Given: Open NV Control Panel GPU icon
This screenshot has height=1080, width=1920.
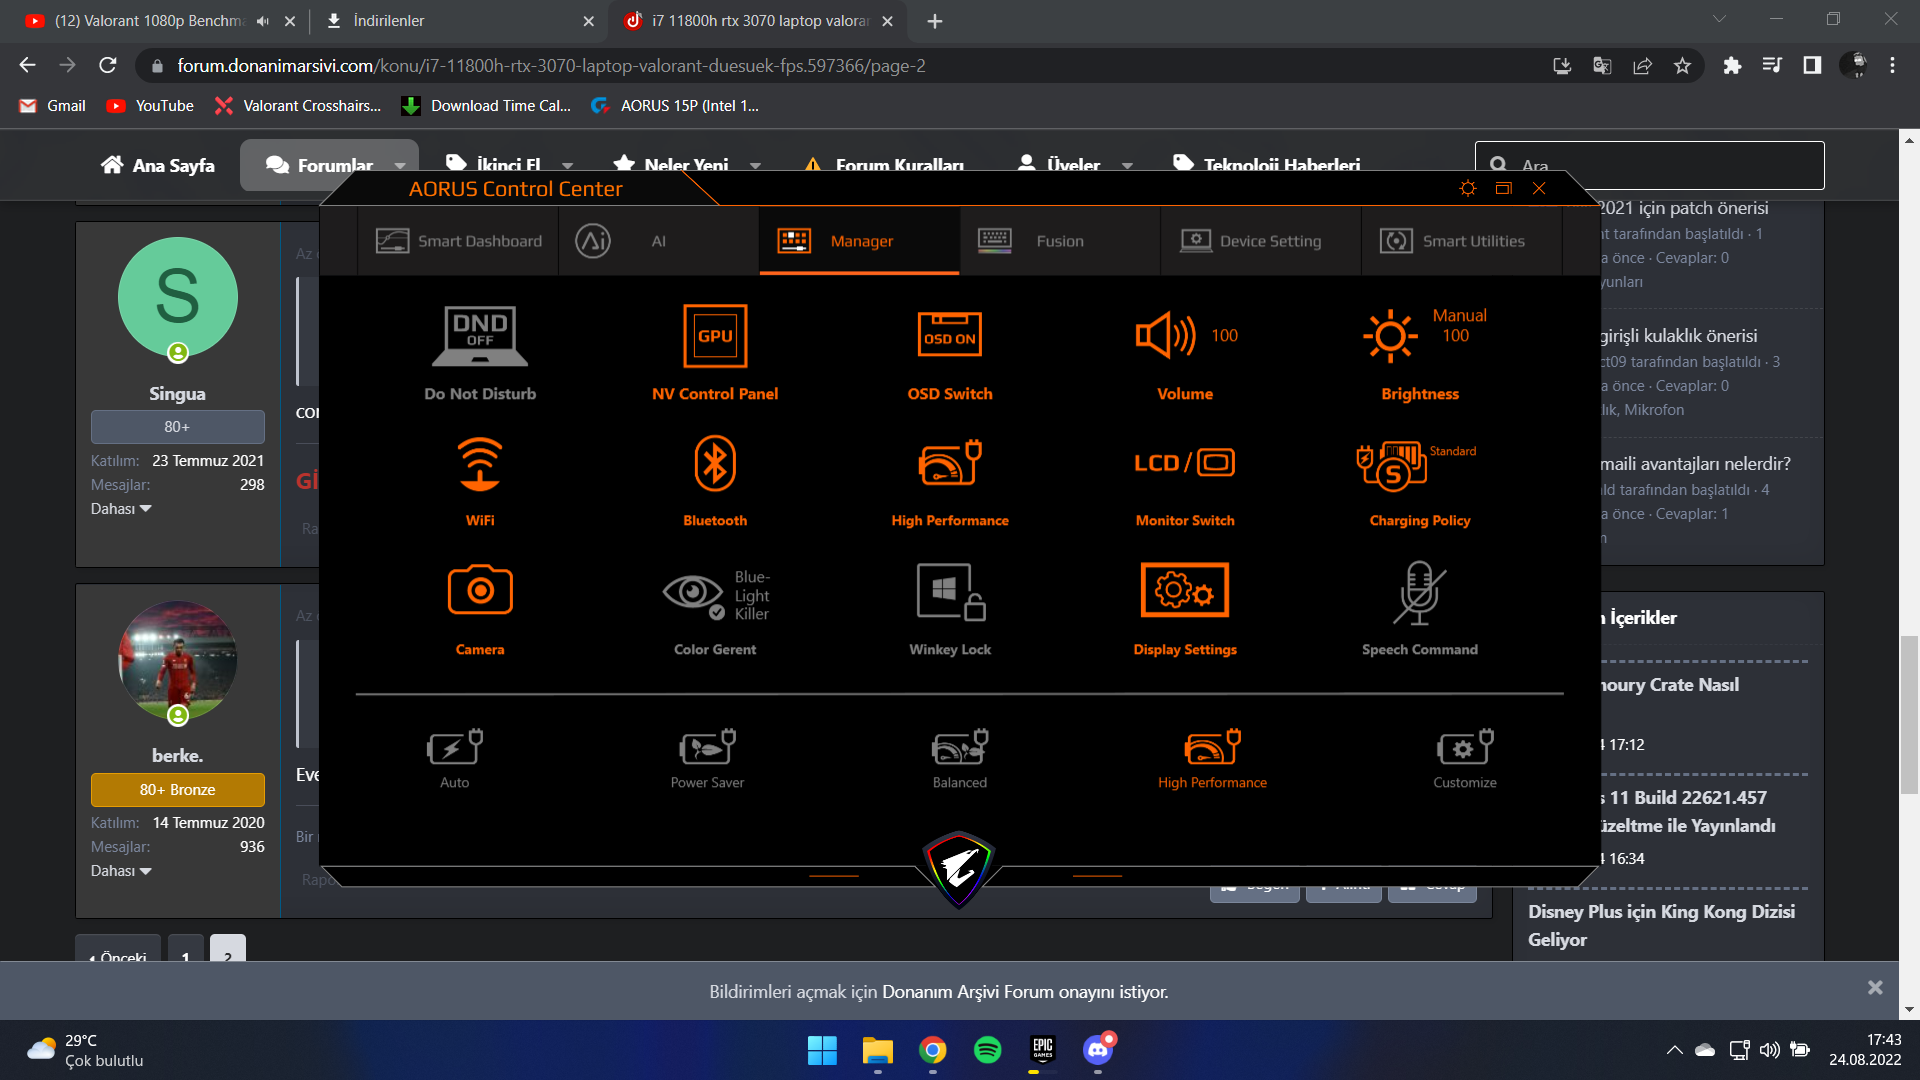Looking at the screenshot, I should (715, 337).
